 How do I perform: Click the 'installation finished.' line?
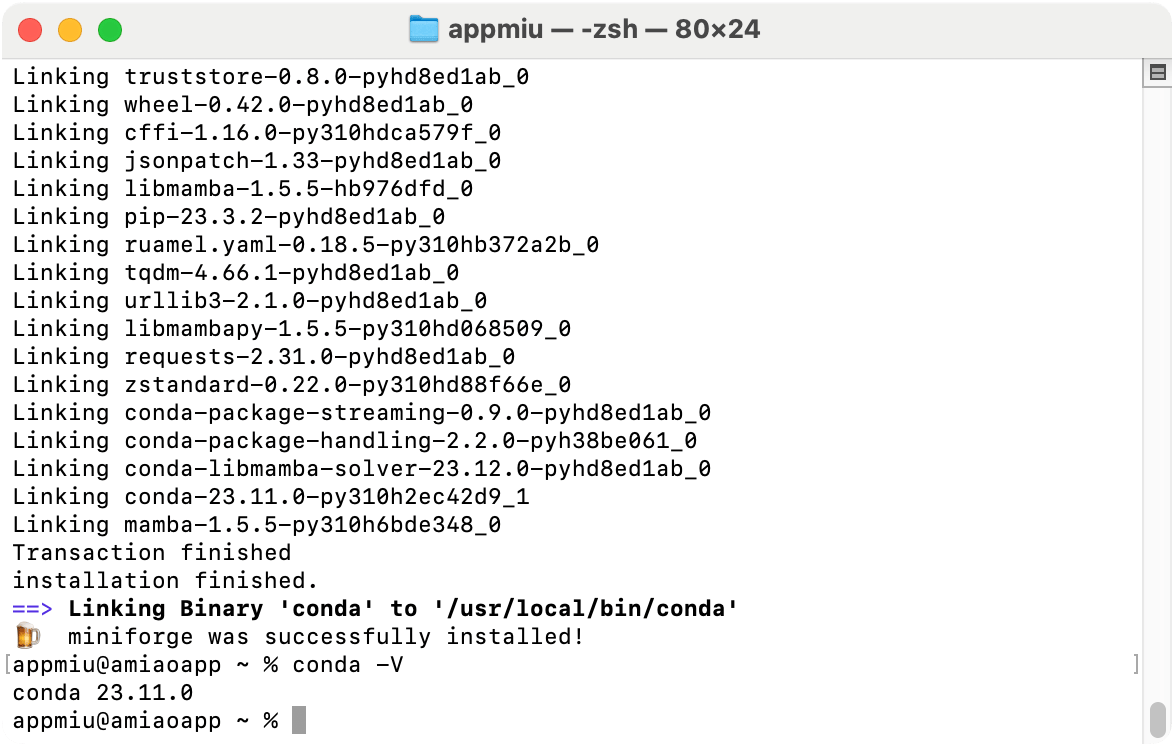[165, 580]
